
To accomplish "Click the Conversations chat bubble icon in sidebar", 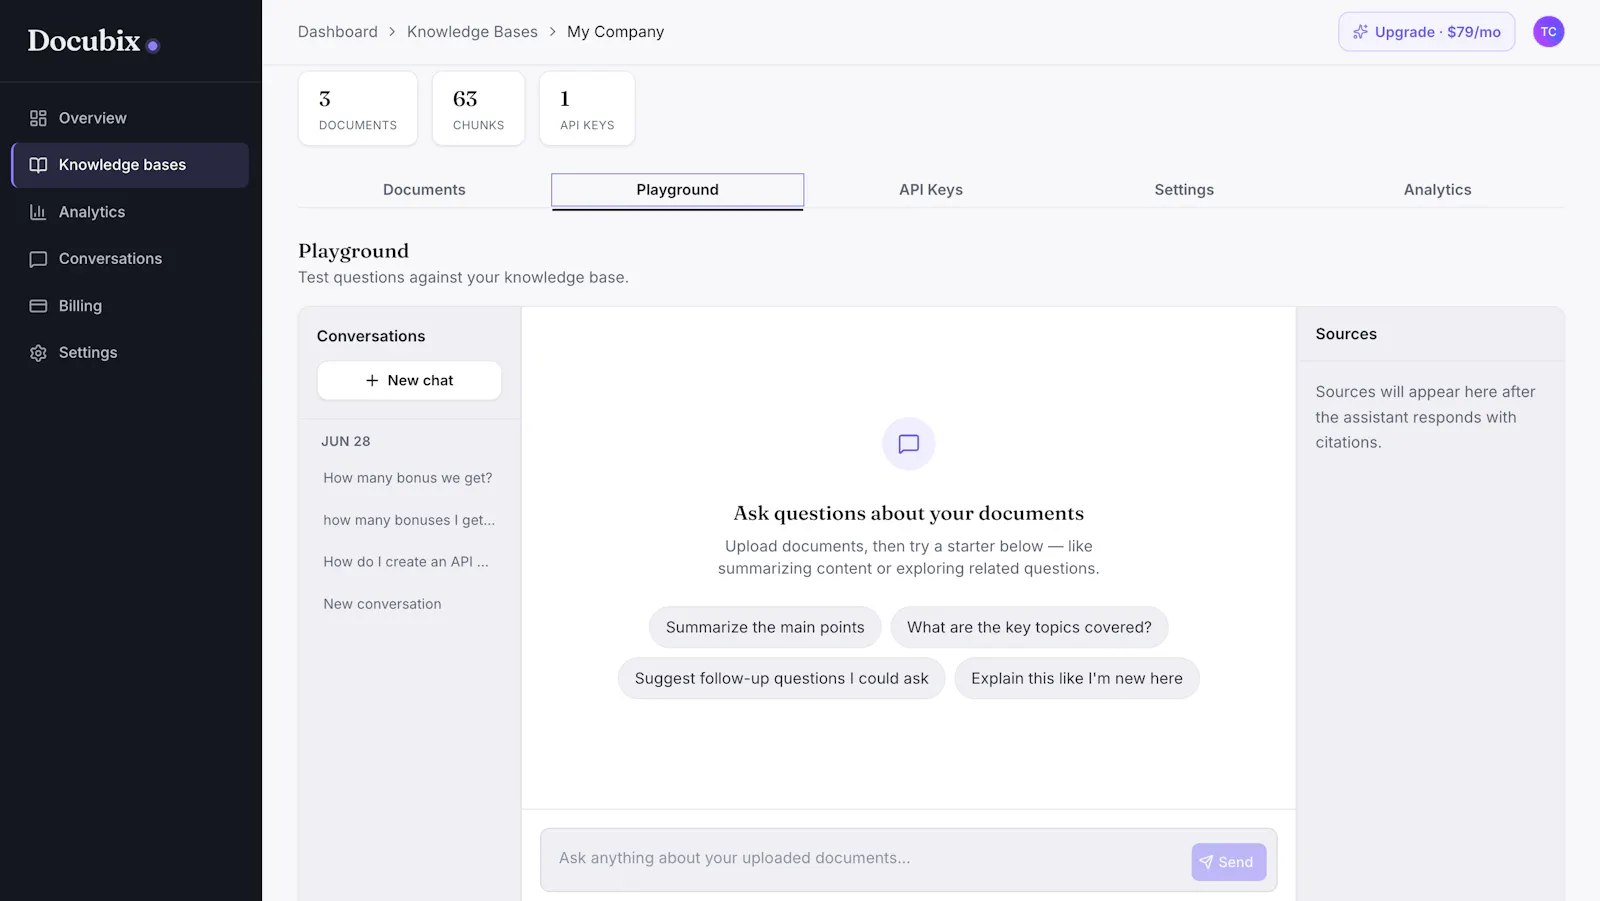I will [38, 259].
